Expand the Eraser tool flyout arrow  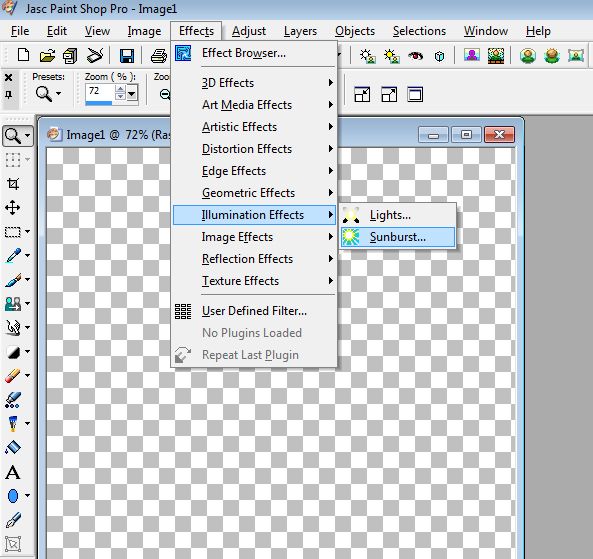pos(27,376)
